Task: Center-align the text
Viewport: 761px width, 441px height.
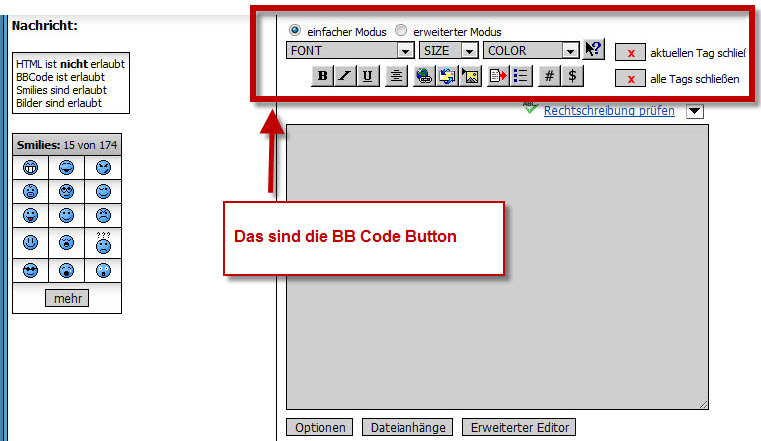Action: pyautogui.click(x=396, y=76)
